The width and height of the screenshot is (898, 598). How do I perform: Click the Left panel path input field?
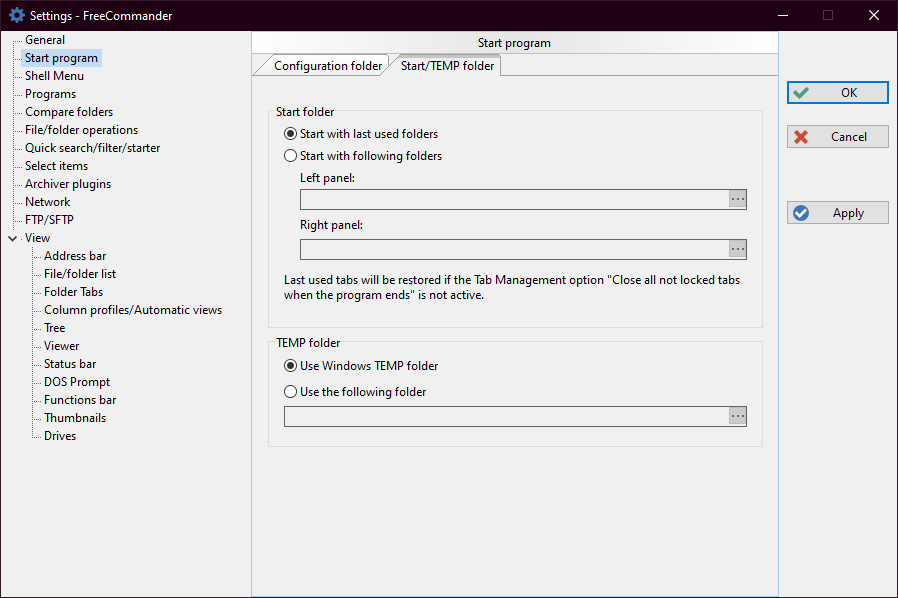coord(514,200)
